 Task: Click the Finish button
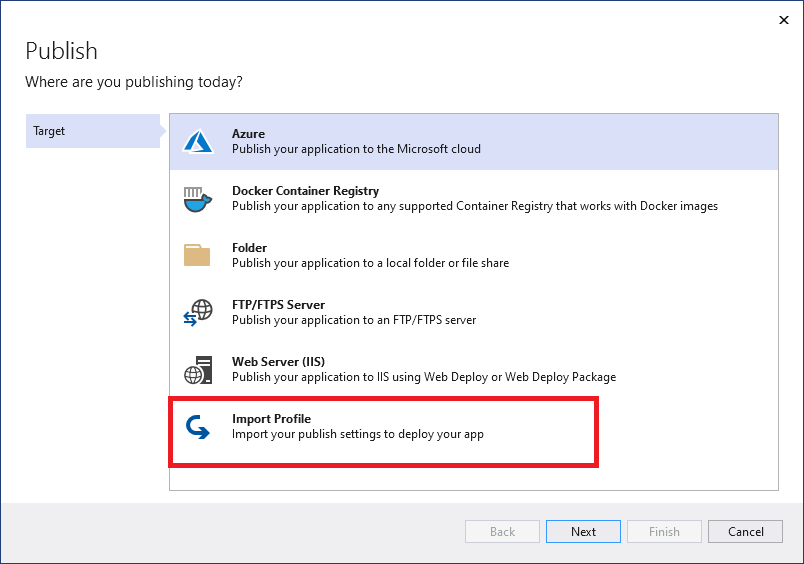tap(664, 532)
